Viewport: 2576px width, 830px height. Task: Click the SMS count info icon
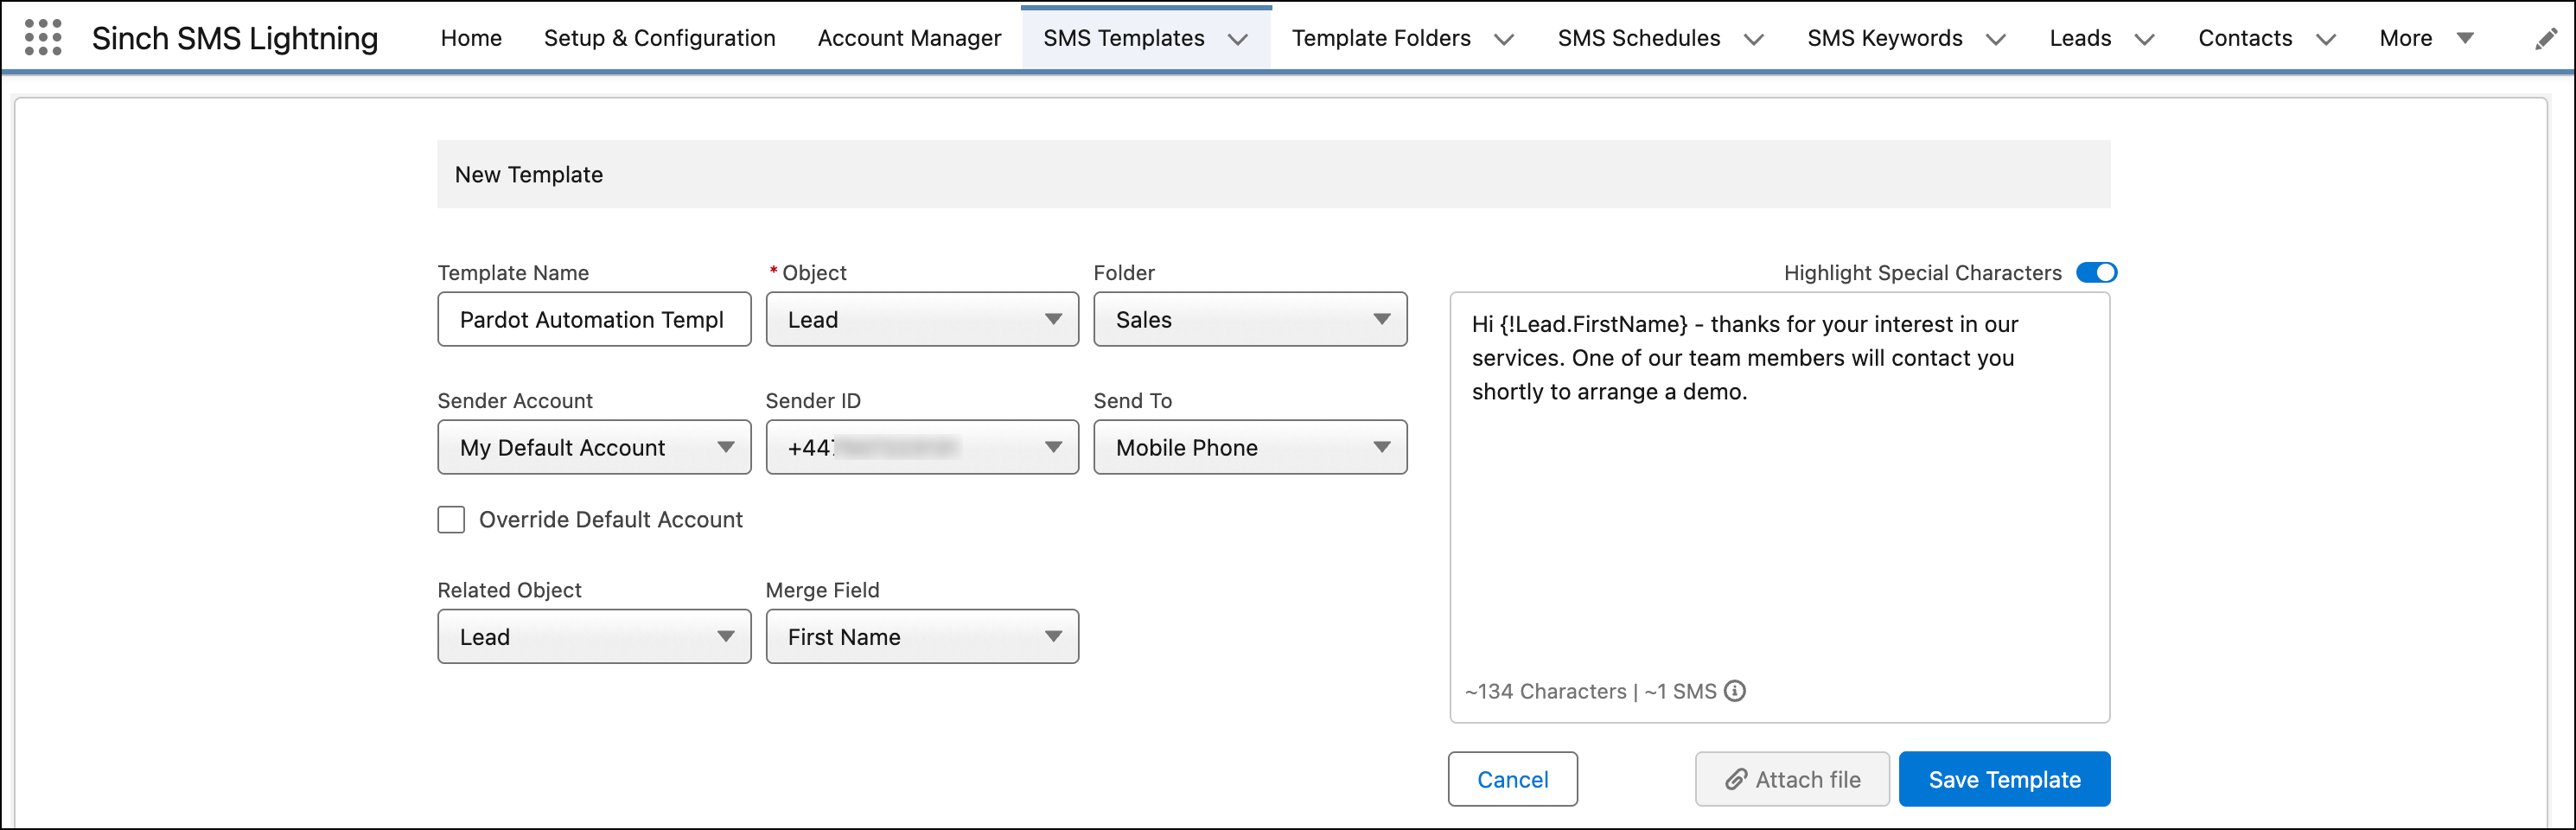tap(1735, 691)
